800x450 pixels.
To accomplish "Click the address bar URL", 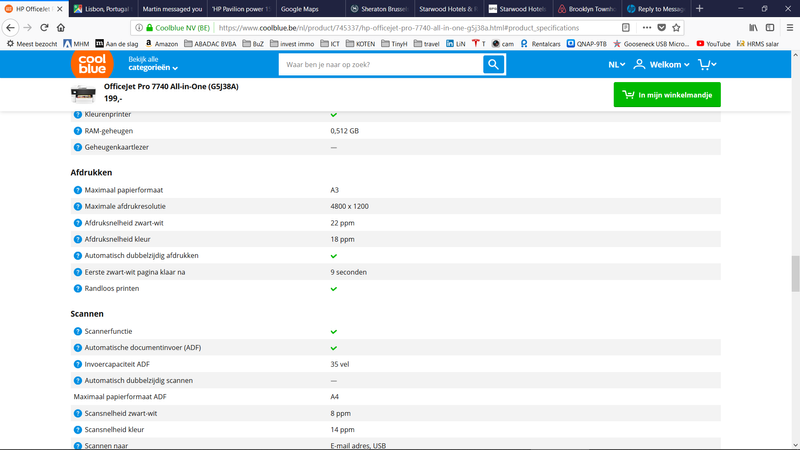I will [x=399, y=28].
